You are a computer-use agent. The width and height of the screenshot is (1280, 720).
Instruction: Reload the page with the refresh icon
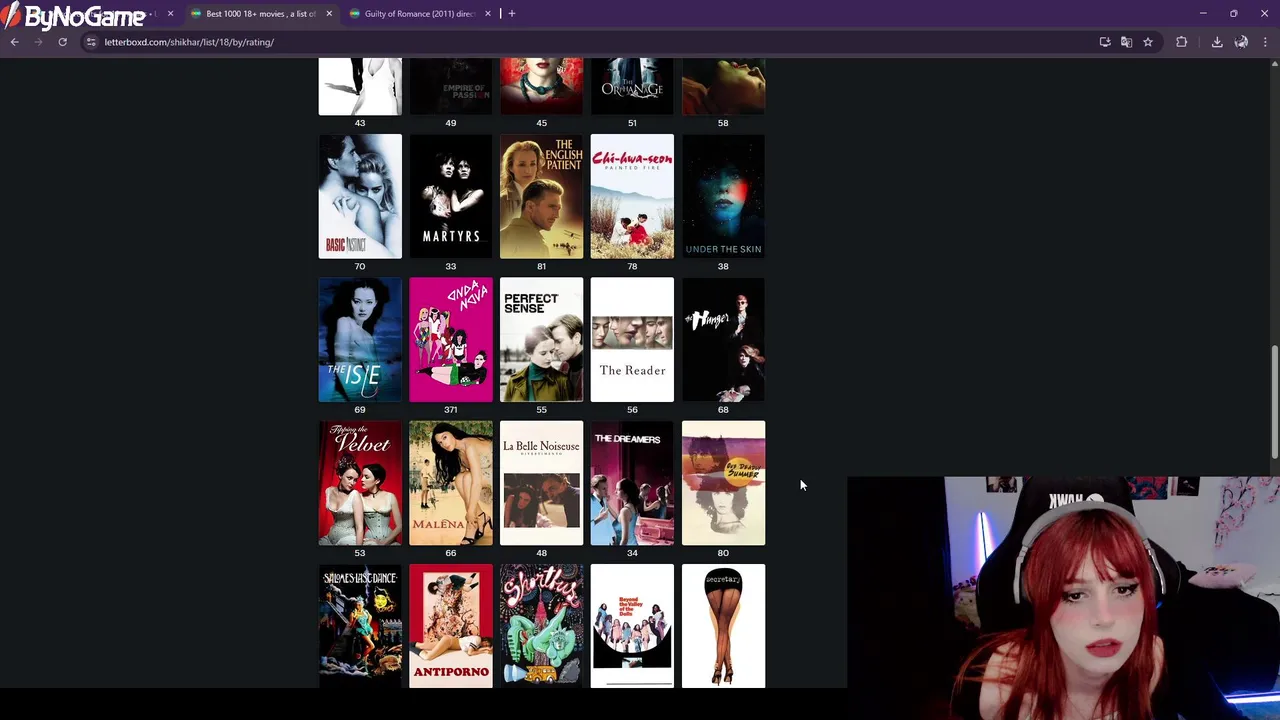point(62,42)
